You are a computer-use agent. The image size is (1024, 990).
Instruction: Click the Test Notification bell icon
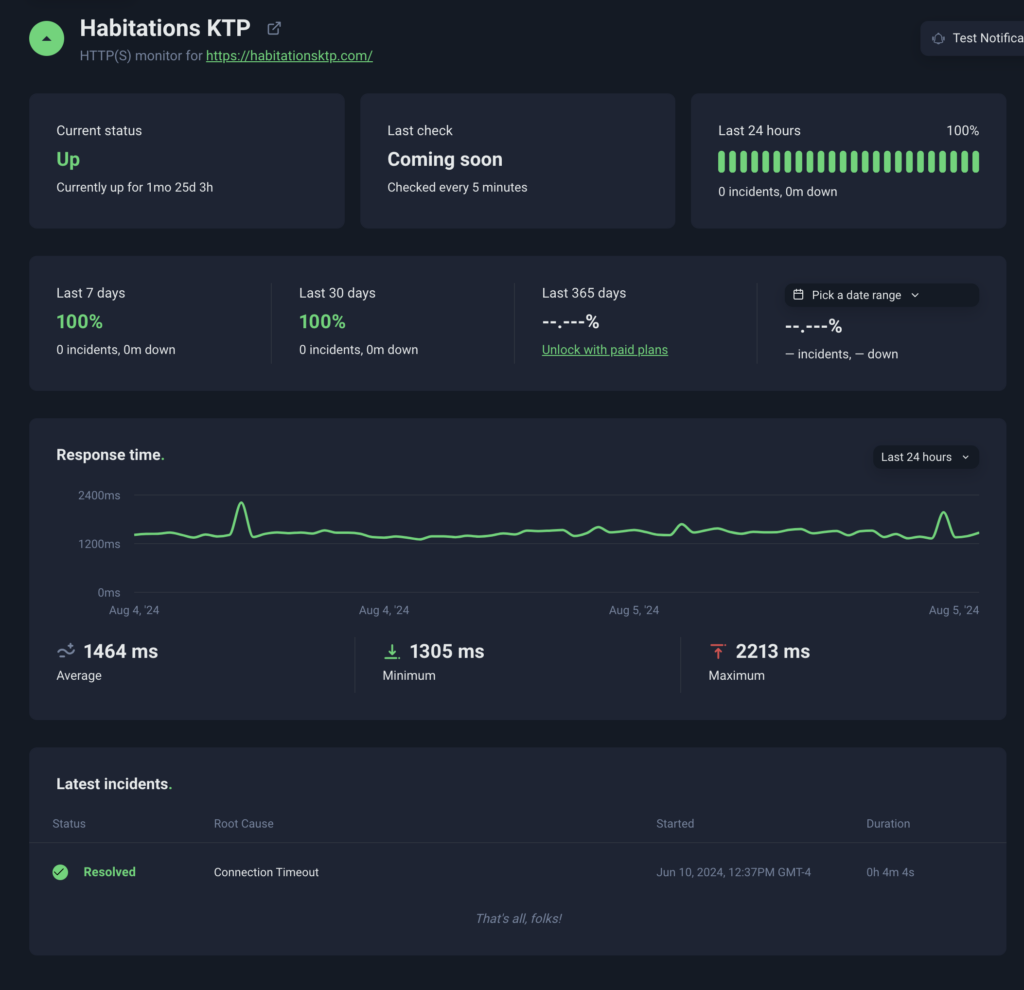pos(938,38)
